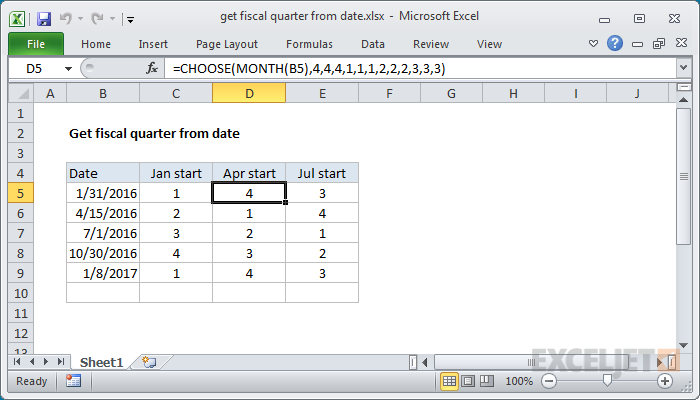
Task: Switch to the Review ribbon tab
Action: coord(431,44)
